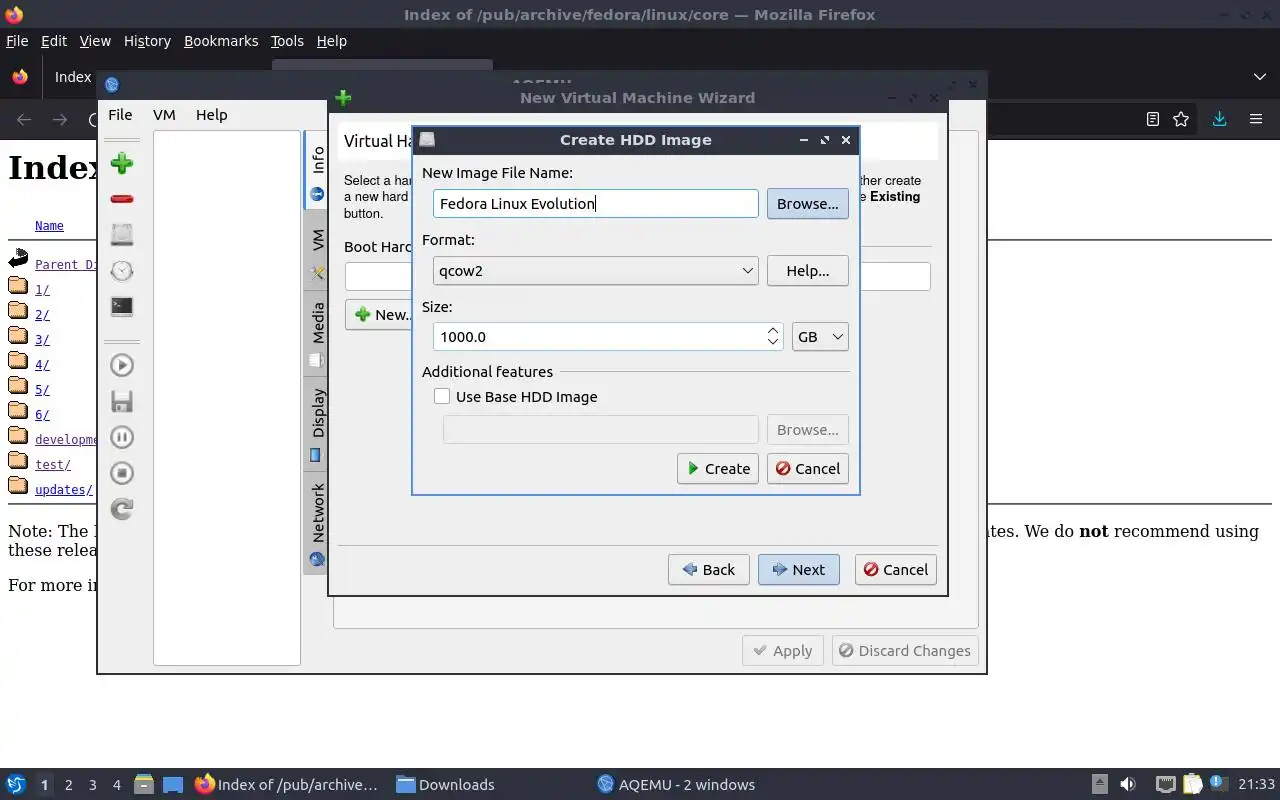Open the 3/ directory link in Firefox

tap(42, 340)
